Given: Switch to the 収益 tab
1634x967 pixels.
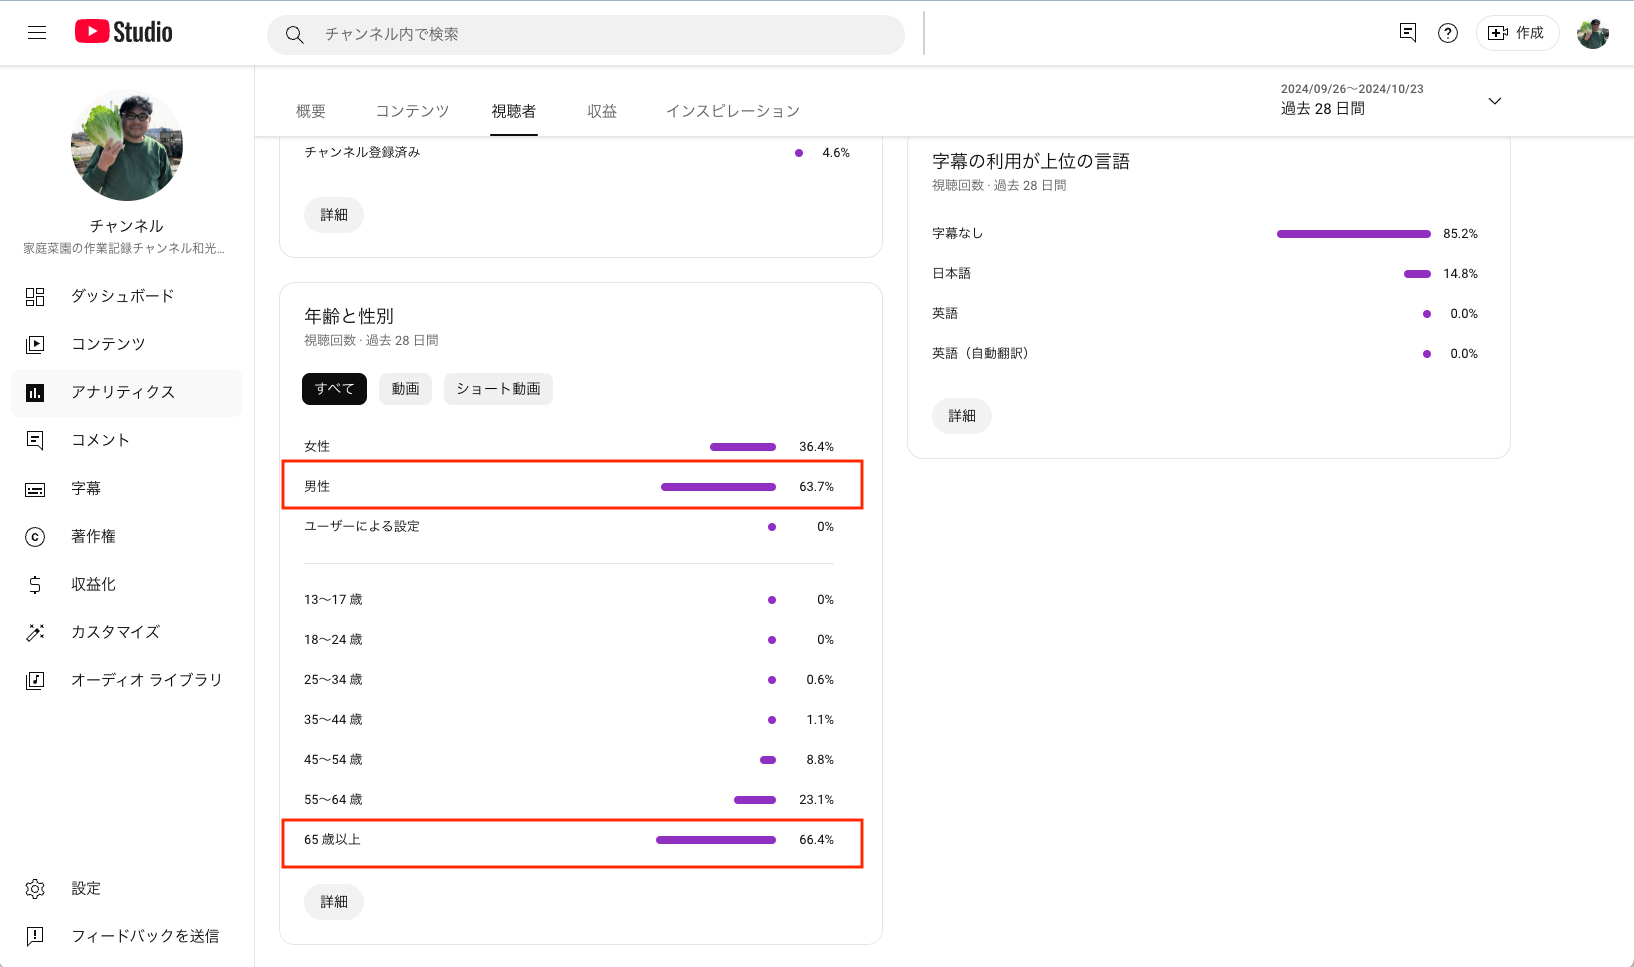Looking at the screenshot, I should [602, 111].
